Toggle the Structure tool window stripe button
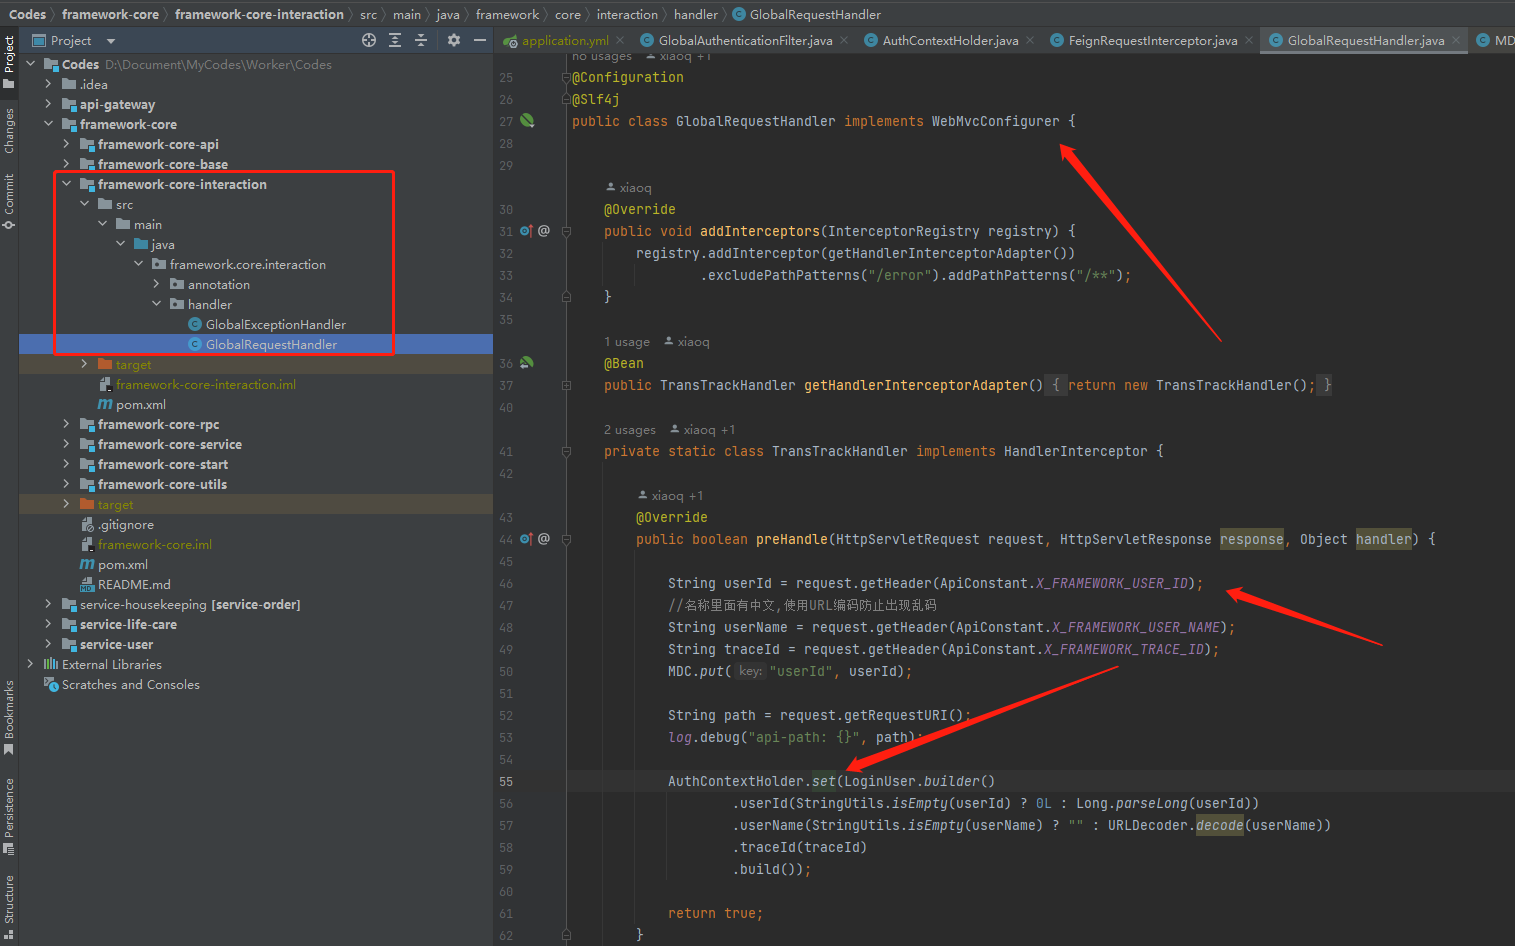 coord(9,907)
